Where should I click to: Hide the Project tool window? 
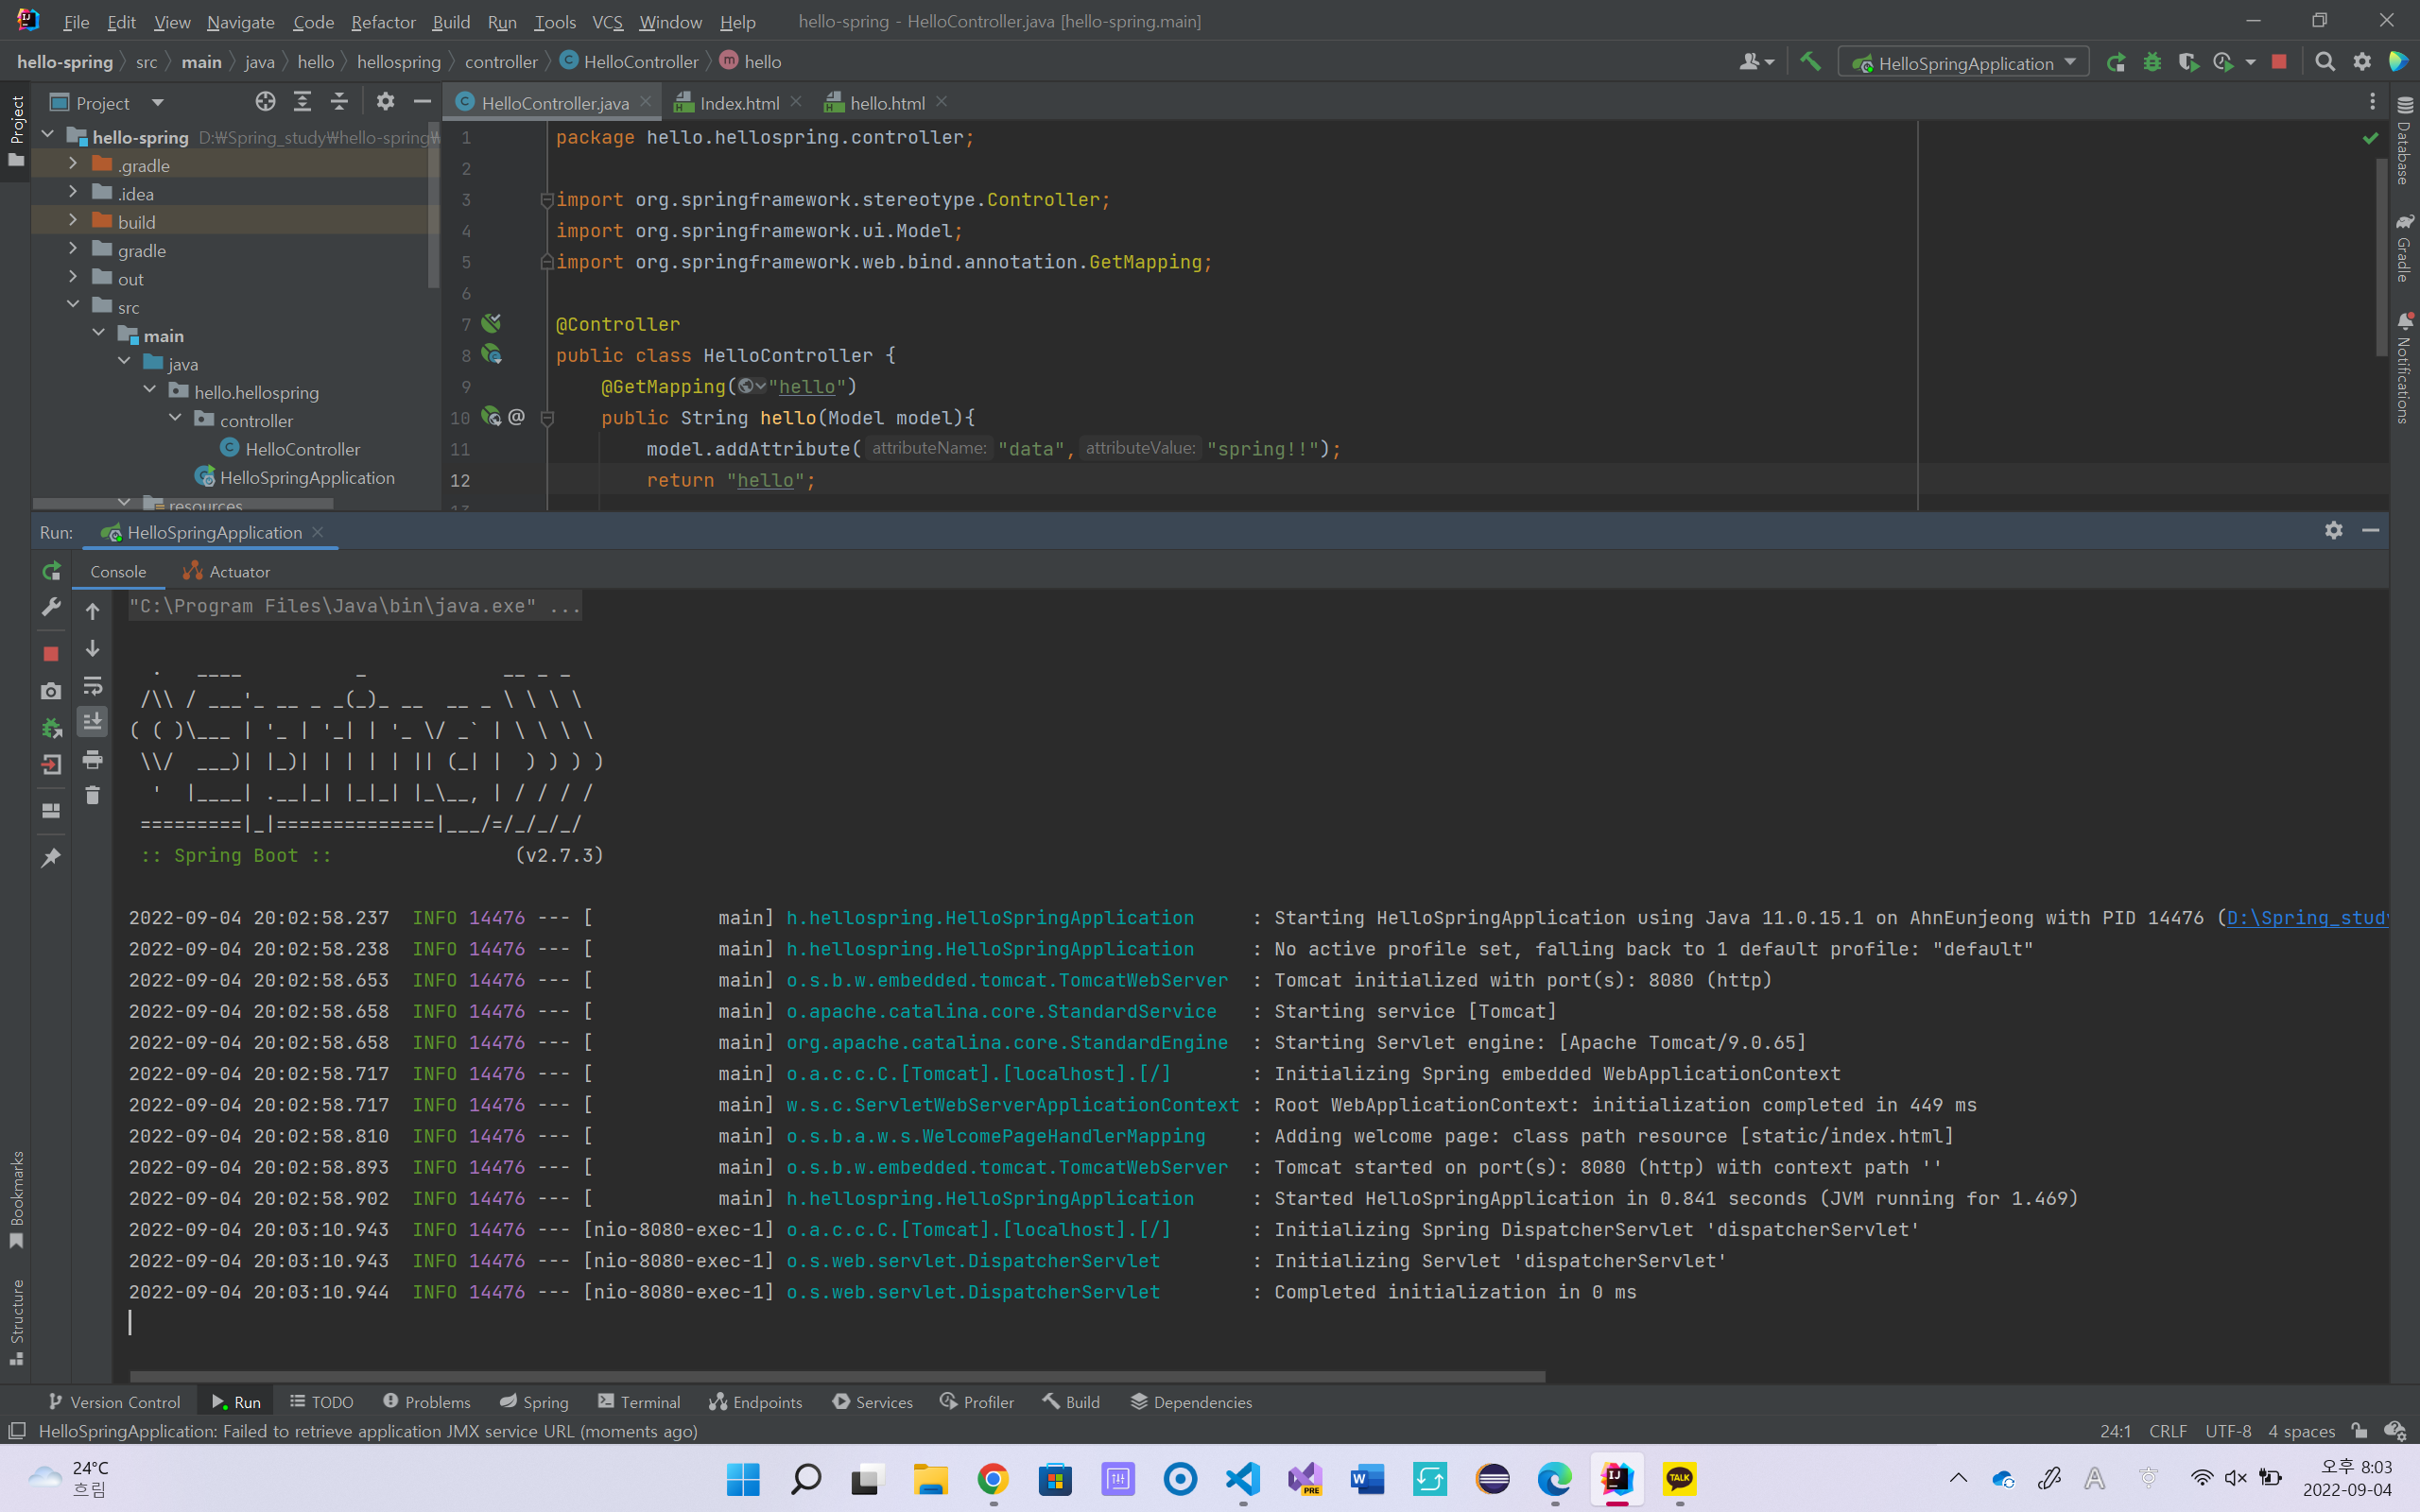(422, 102)
